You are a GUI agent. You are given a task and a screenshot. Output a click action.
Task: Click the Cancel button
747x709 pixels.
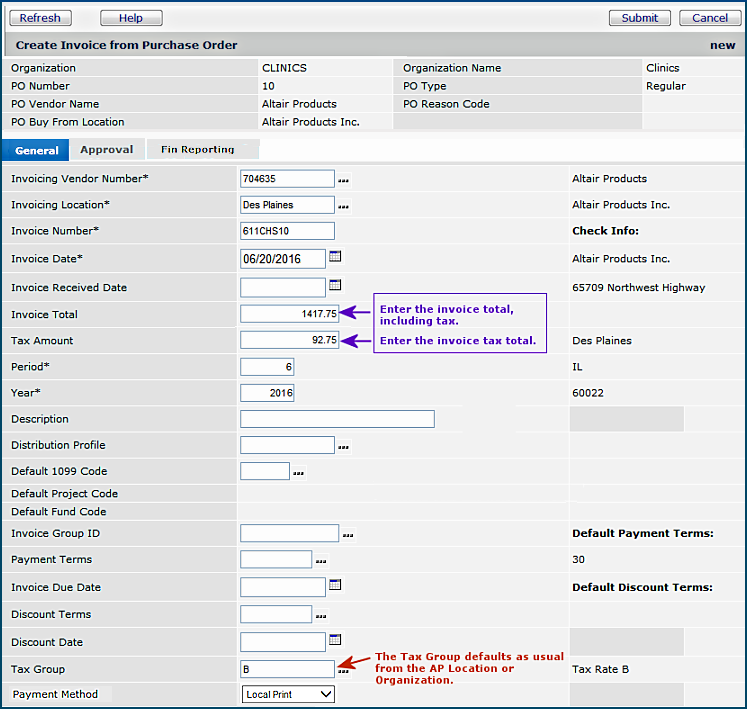(x=710, y=18)
